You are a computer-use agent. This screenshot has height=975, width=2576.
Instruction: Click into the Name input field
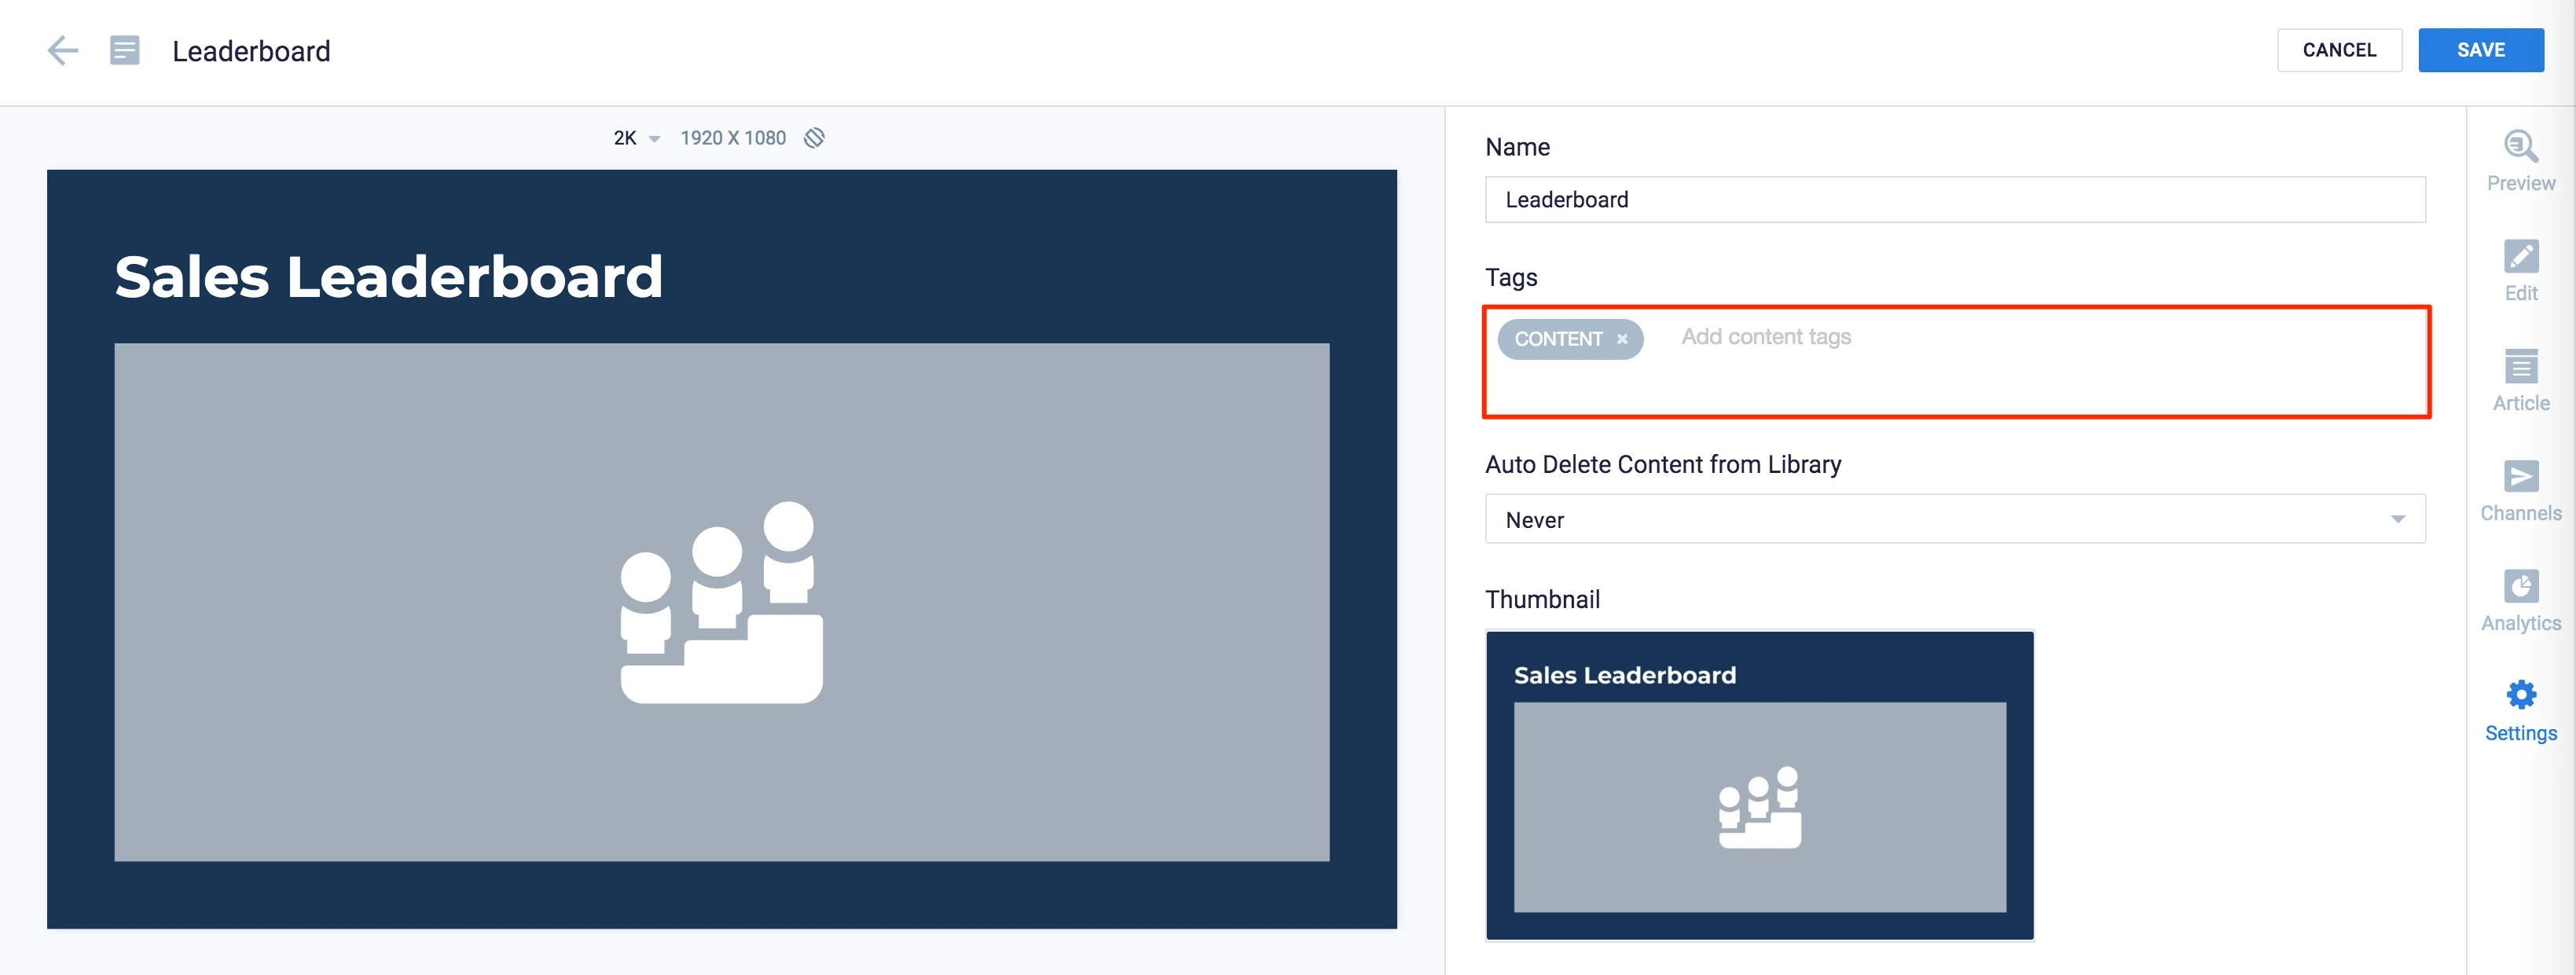coord(1954,200)
